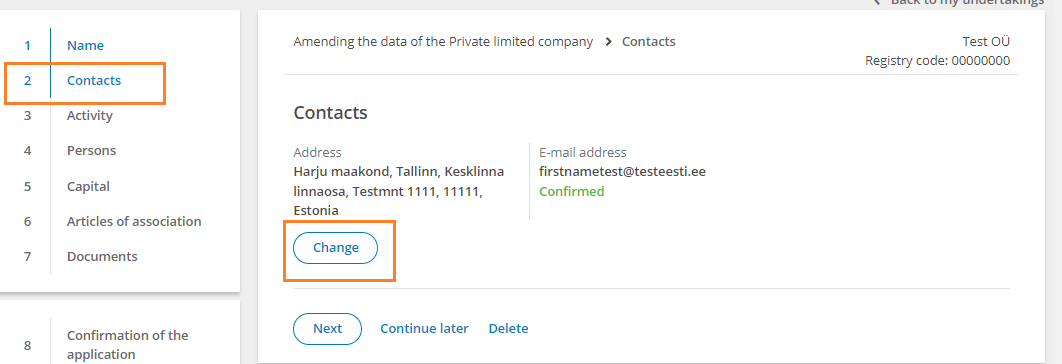
Task: Click the Contacts breadcrumb item
Action: 649,41
